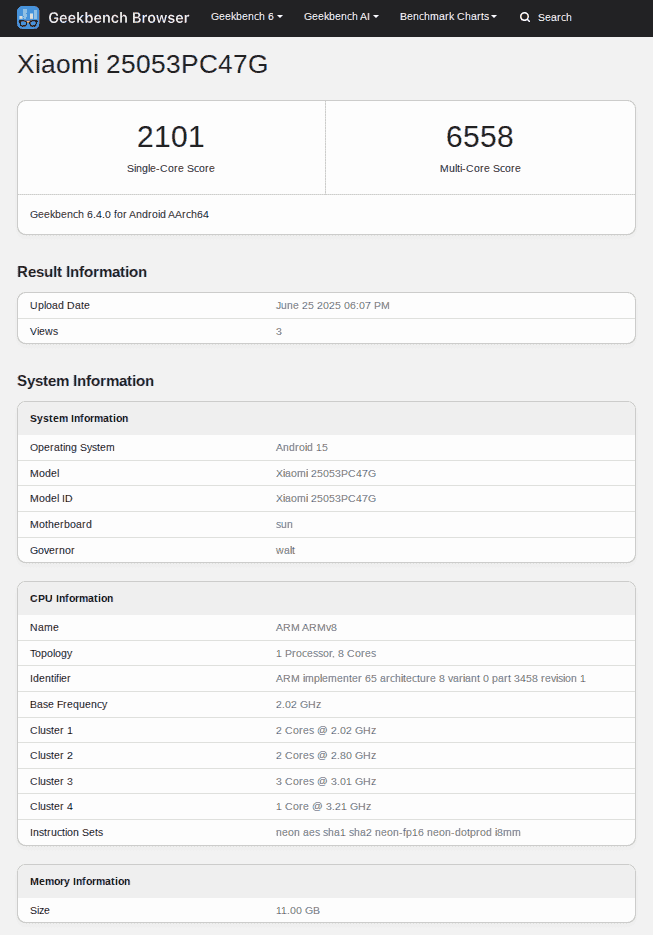Viewport: 653px width, 935px height.
Task: Click the 6558 multi-core score
Action: coord(480,137)
